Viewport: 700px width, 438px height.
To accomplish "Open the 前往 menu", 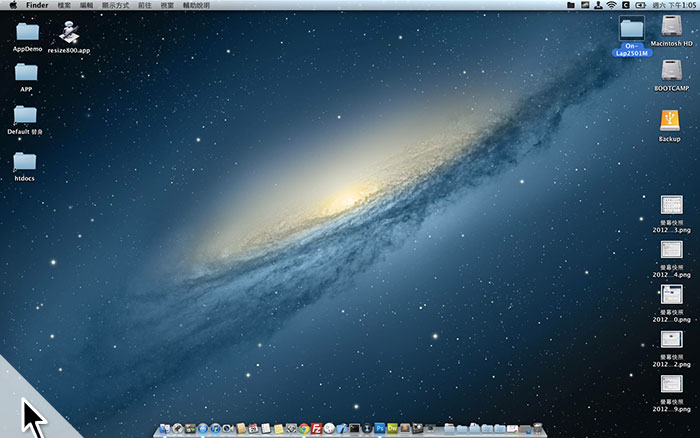I will [x=145, y=5].
